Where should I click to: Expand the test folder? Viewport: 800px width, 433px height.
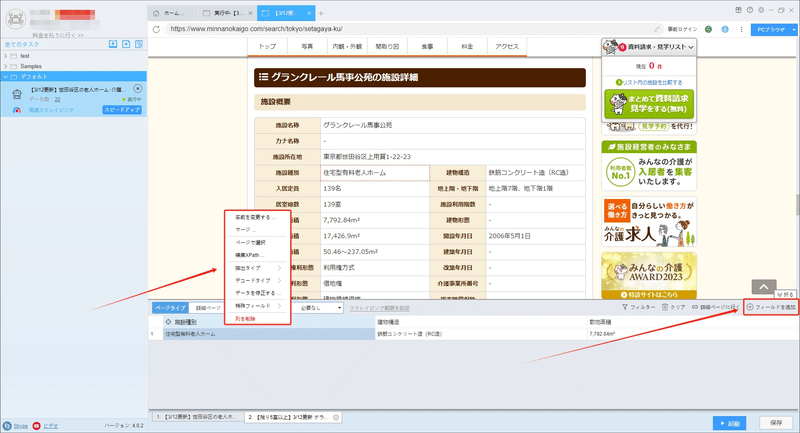tap(6, 56)
